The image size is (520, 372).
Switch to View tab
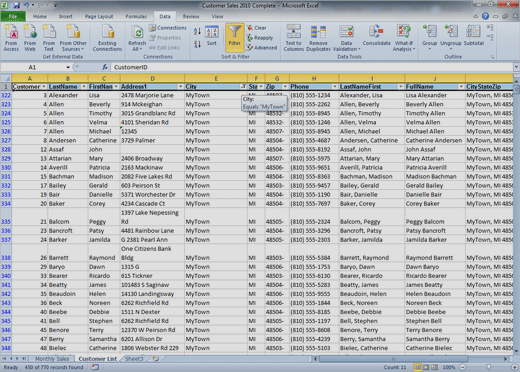(x=217, y=16)
